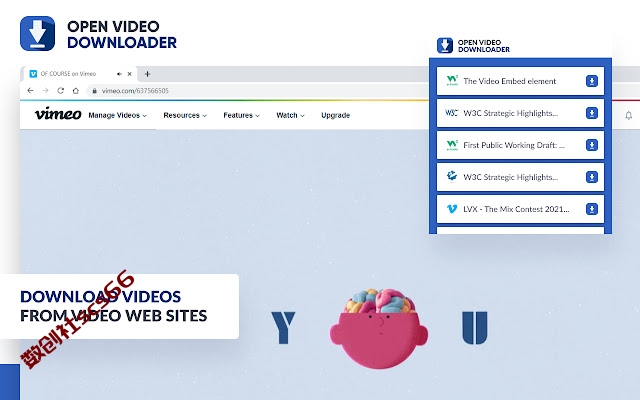Select 'LVX - The Mix Contest 2021' entry
The height and width of the screenshot is (400, 640).
[520, 209]
